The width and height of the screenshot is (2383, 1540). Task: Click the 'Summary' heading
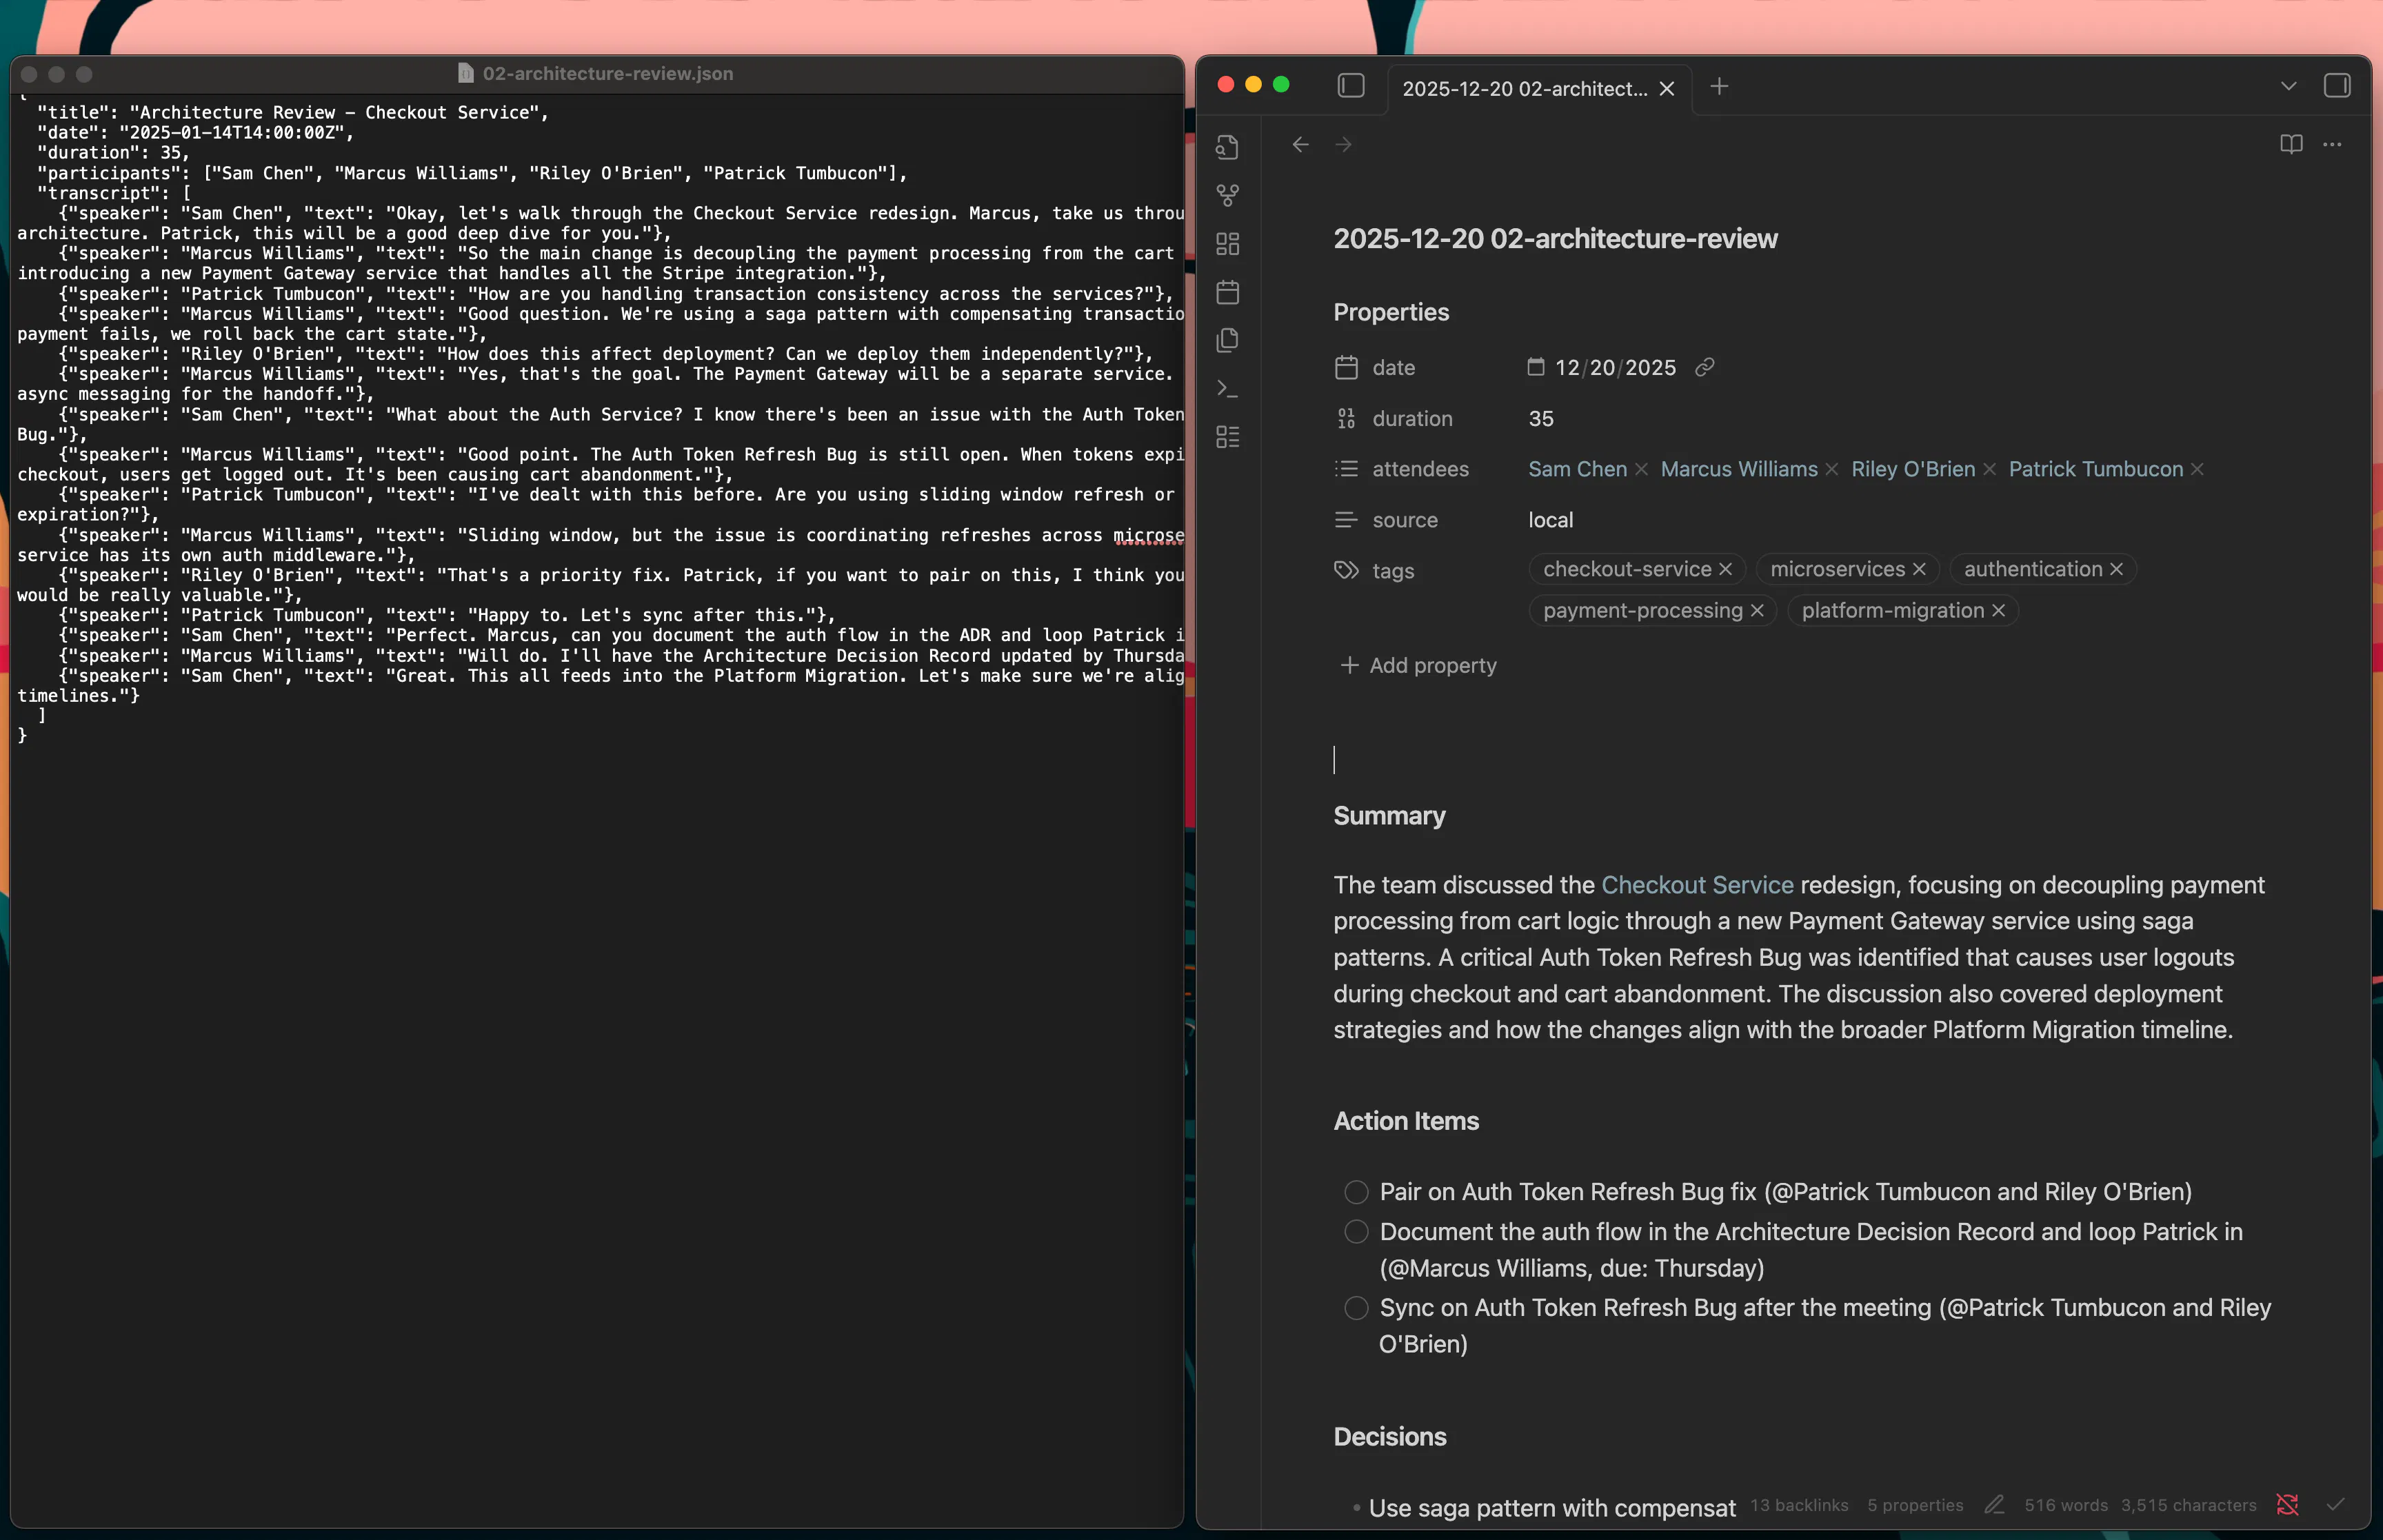point(1389,816)
